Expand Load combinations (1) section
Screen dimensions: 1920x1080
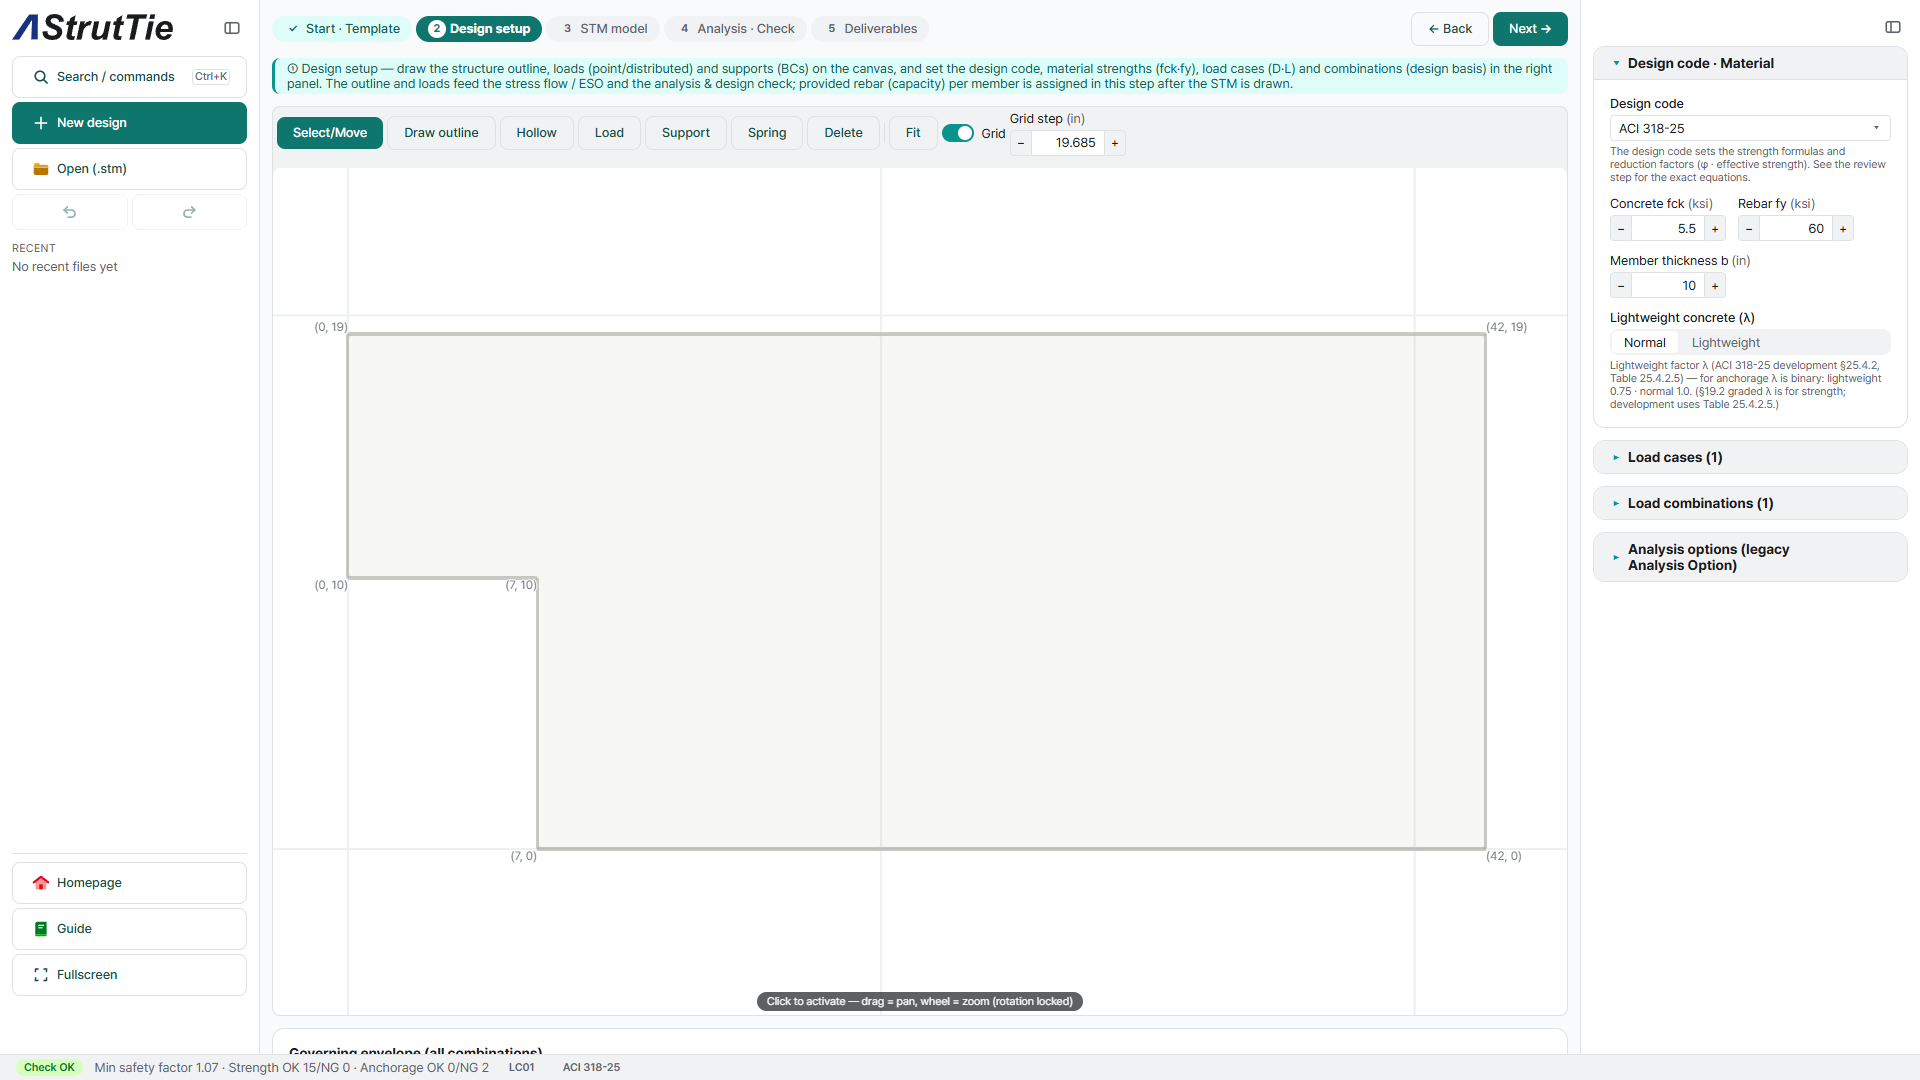(x=1750, y=503)
